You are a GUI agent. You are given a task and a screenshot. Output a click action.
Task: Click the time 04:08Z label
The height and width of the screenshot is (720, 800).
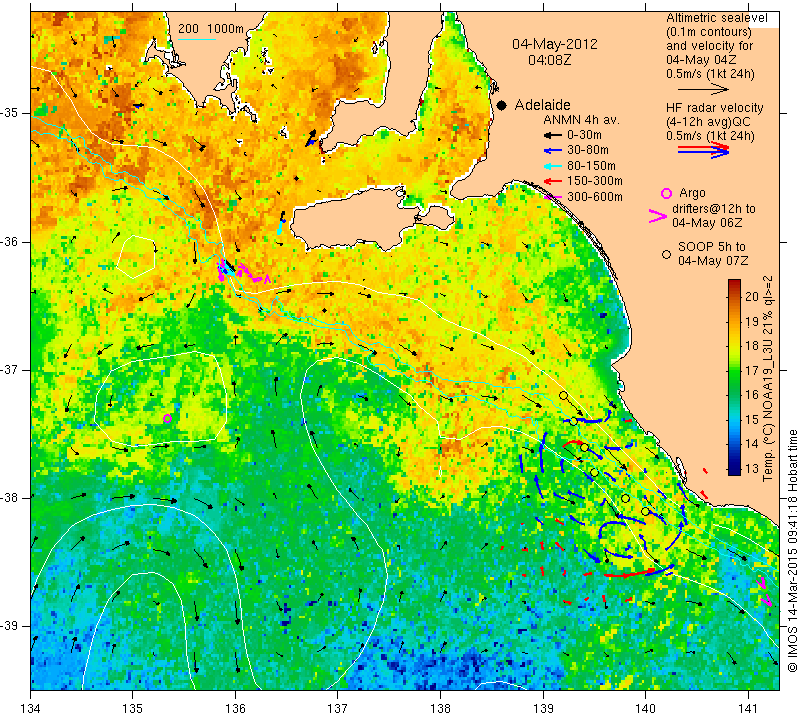pos(549,60)
